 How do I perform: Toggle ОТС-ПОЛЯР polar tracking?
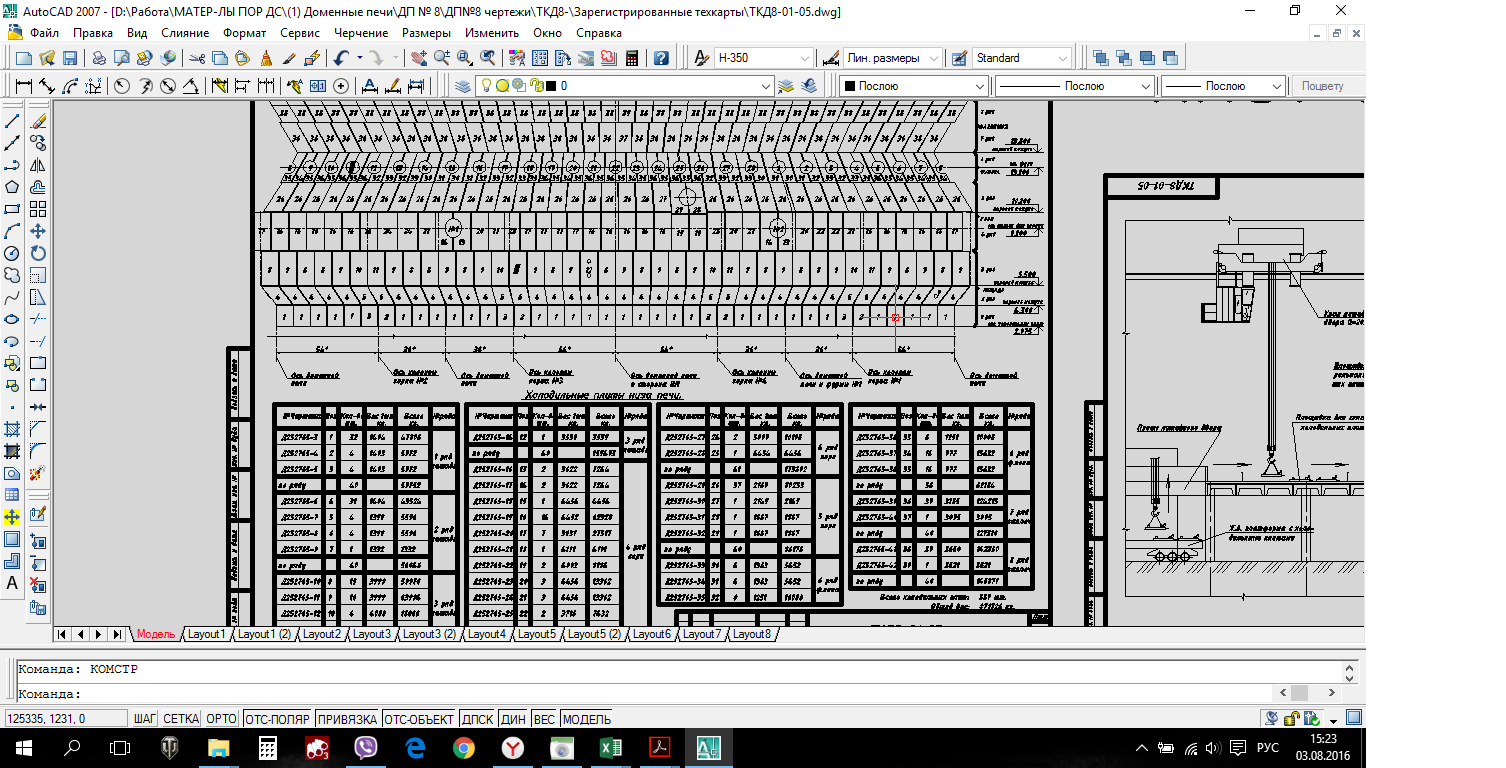coord(277,719)
